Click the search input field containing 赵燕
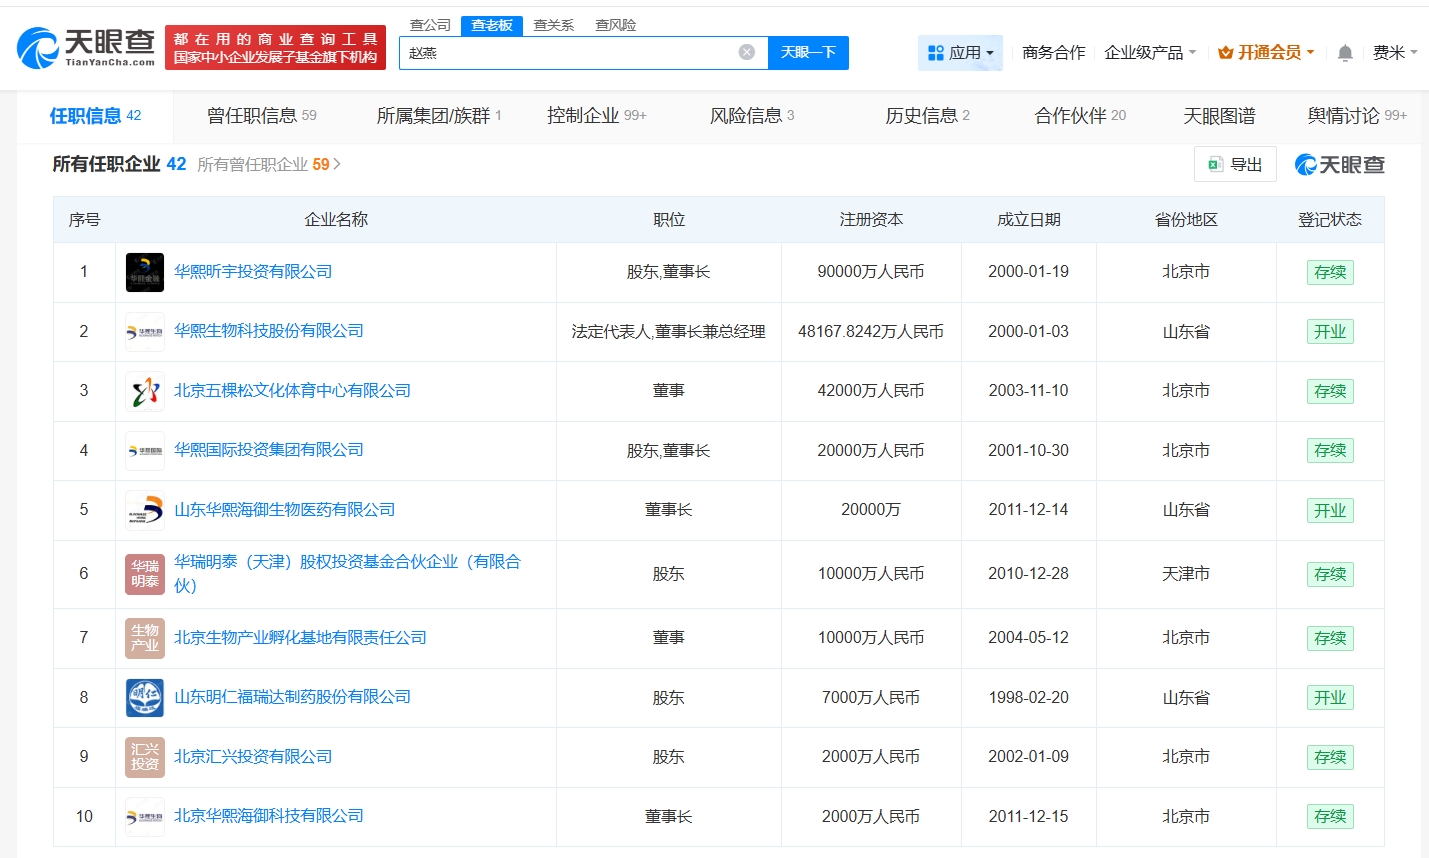This screenshot has height=858, width=1429. click(570, 53)
